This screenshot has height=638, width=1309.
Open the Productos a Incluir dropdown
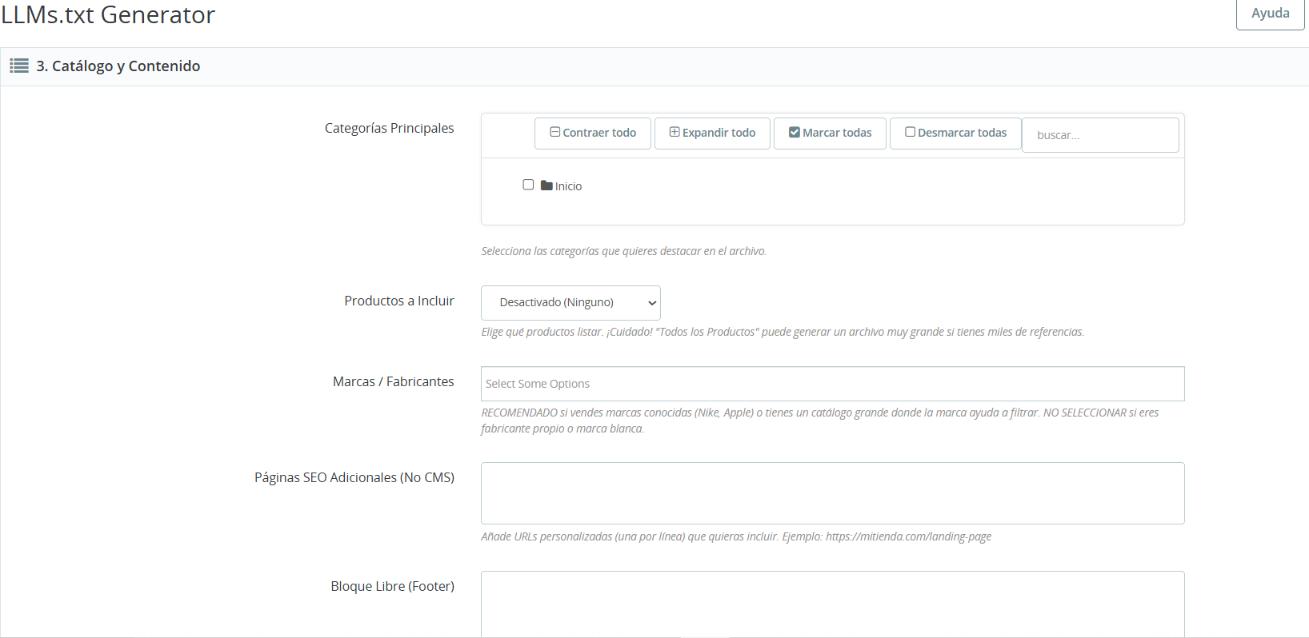(x=570, y=302)
